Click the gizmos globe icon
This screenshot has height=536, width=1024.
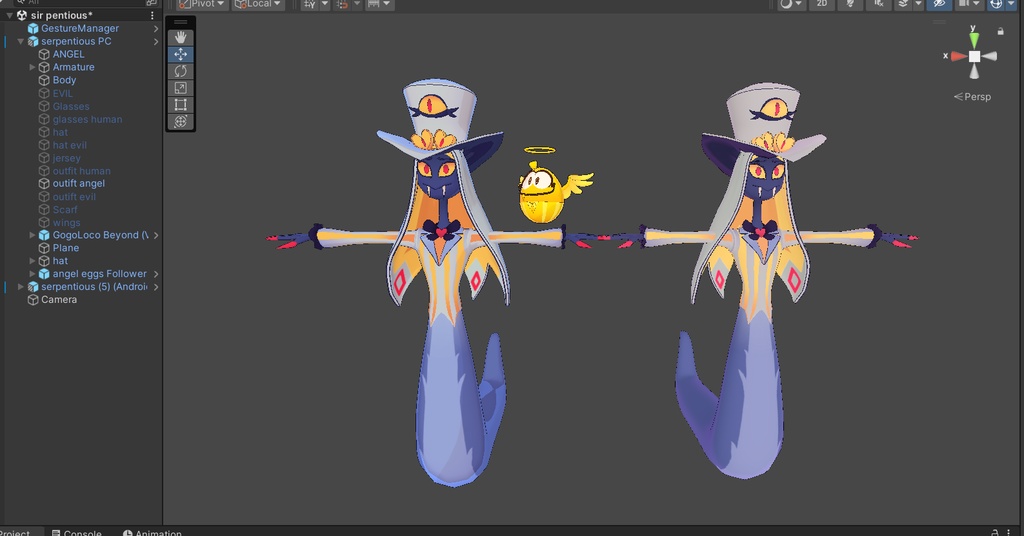click(x=997, y=4)
